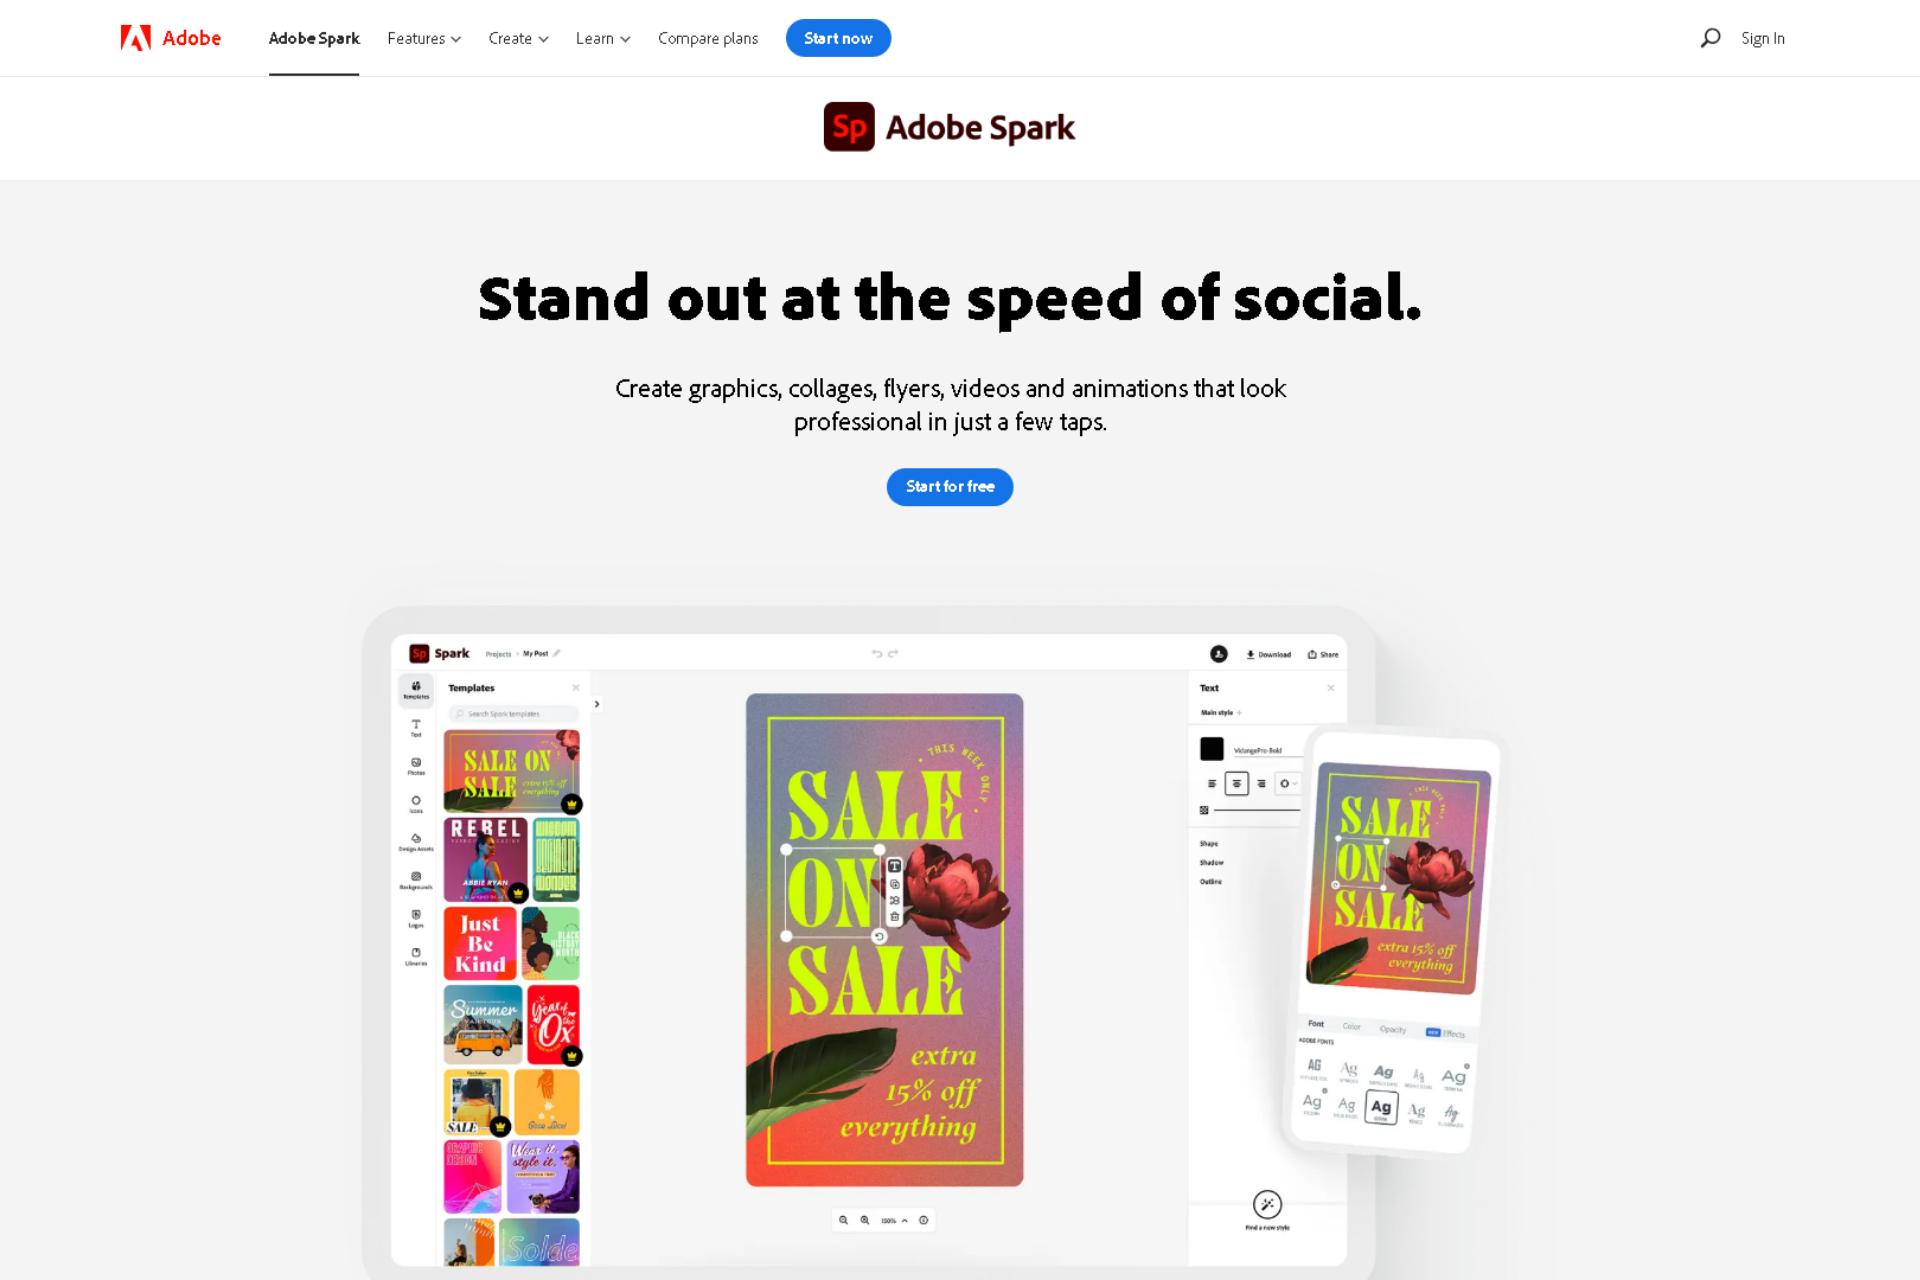Click the Templates panel icon in sidebar
The image size is (1920, 1280).
point(414,690)
